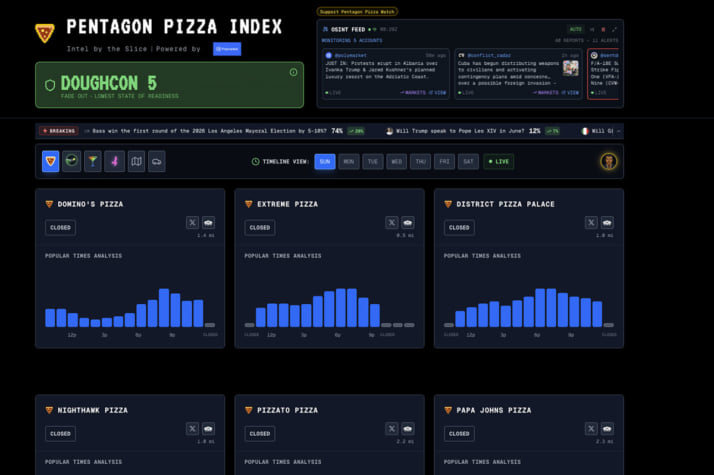The image size is (714, 475).
Task: Select SAT in timeline view
Action: coord(468,161)
